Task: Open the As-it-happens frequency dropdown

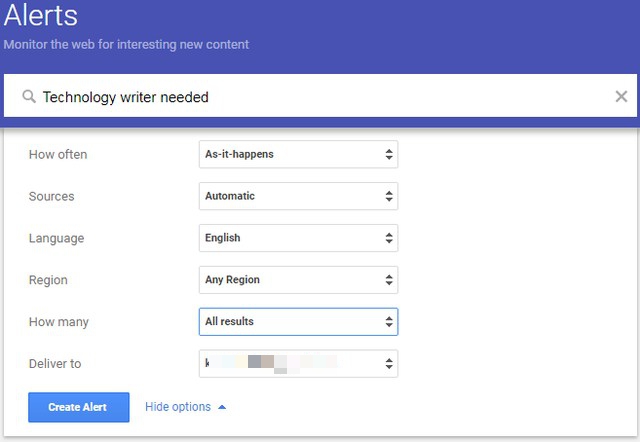Action: coord(298,154)
